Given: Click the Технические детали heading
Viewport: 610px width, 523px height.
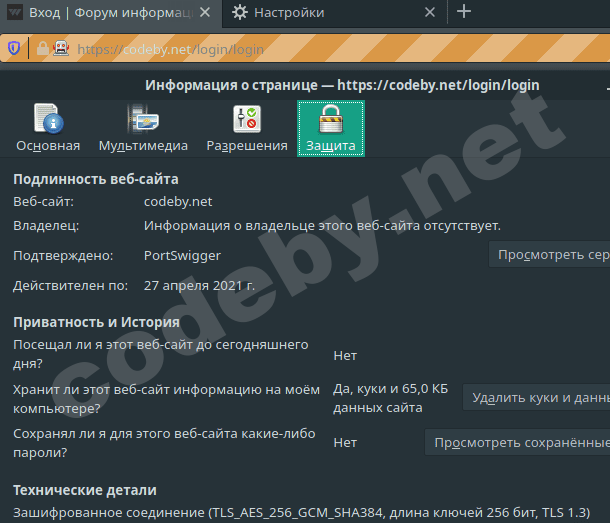Looking at the screenshot, I should click(85, 490).
